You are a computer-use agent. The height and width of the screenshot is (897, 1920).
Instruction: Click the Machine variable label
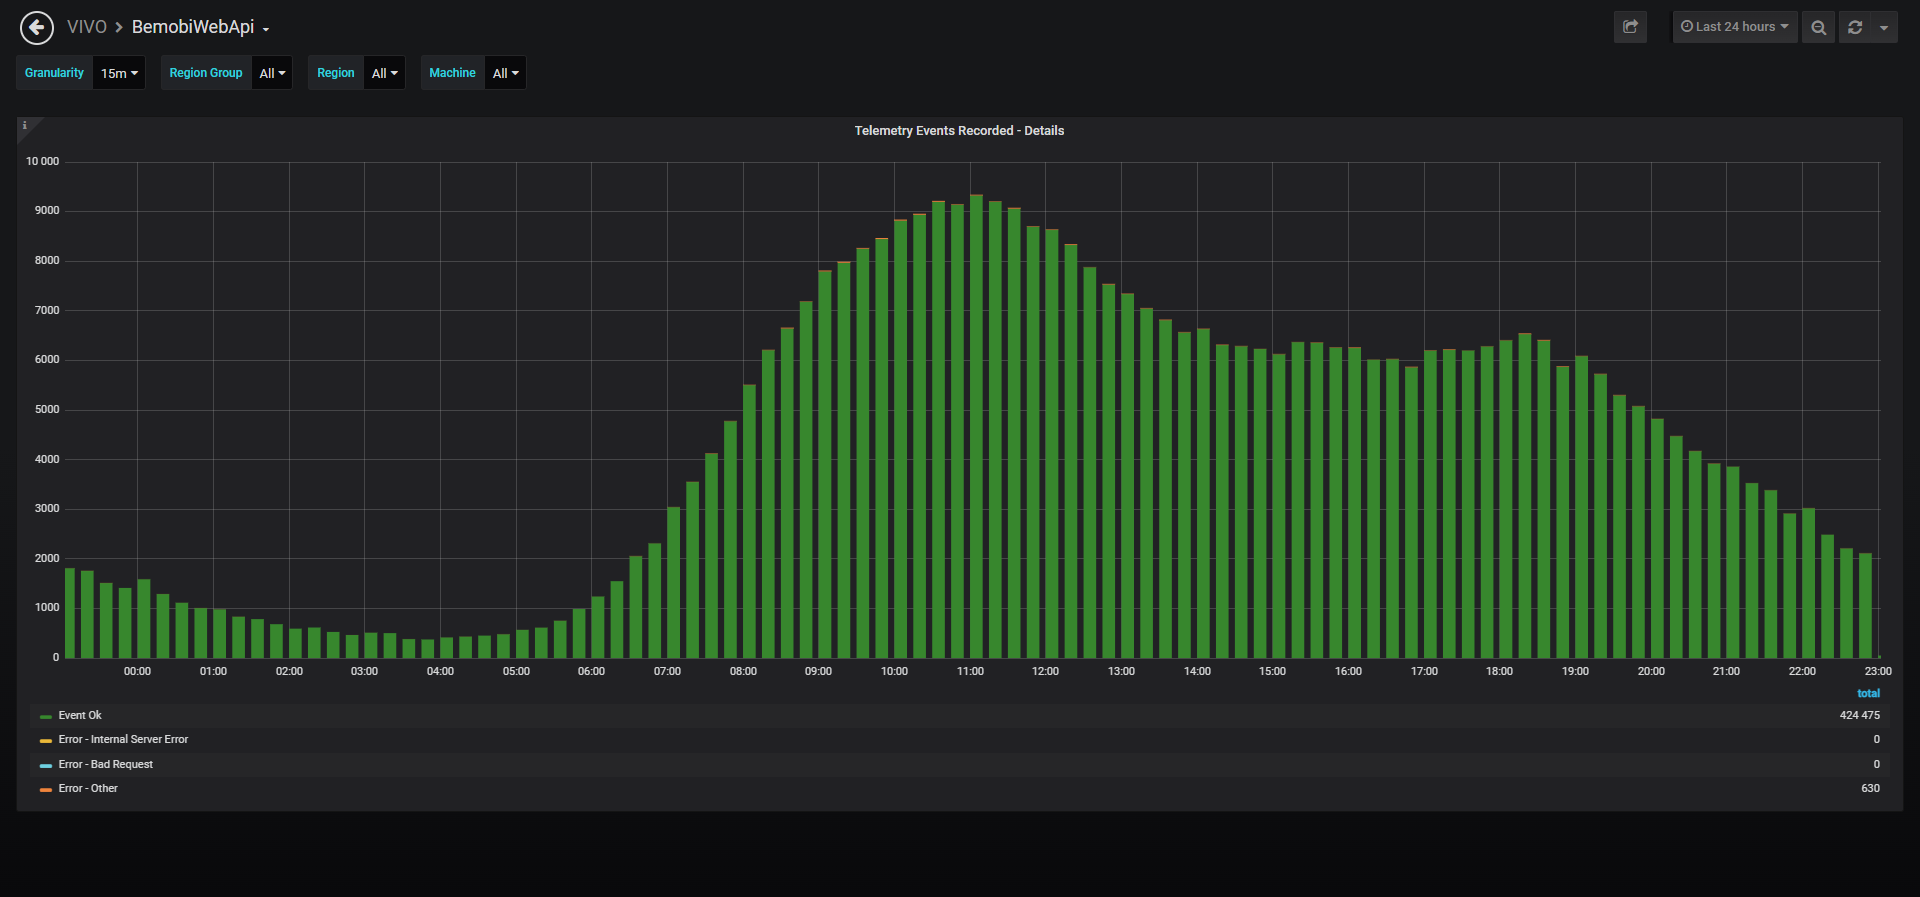[453, 73]
